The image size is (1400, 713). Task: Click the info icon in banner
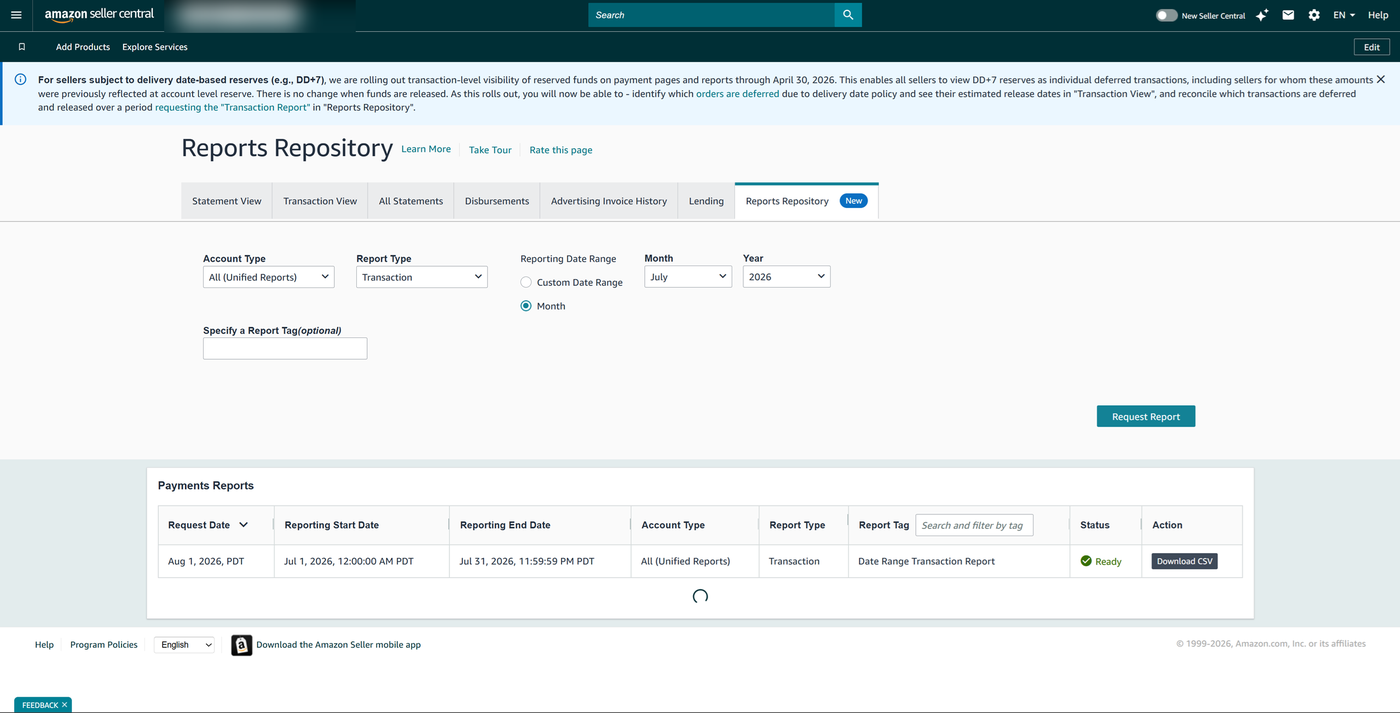[20, 79]
